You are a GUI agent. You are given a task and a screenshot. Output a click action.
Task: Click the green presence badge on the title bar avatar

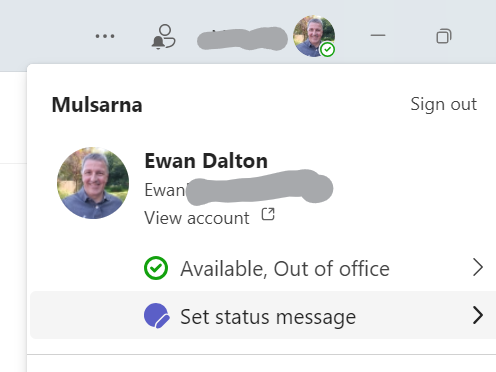point(327,50)
